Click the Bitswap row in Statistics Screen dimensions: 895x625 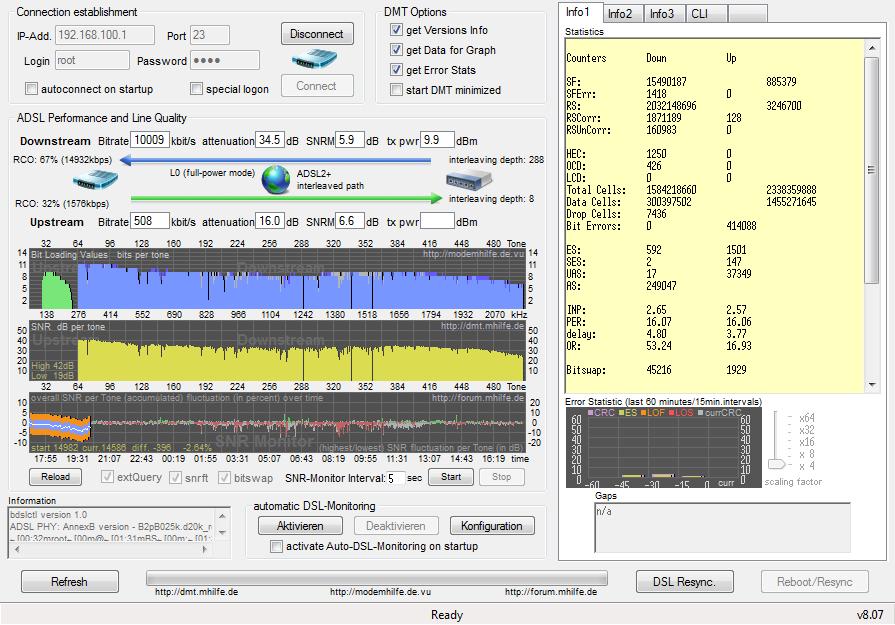657,370
